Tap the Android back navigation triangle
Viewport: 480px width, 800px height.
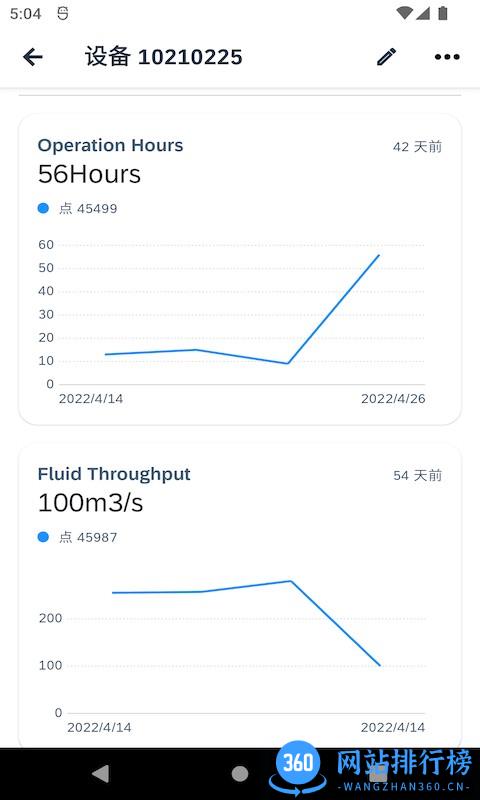[x=100, y=773]
